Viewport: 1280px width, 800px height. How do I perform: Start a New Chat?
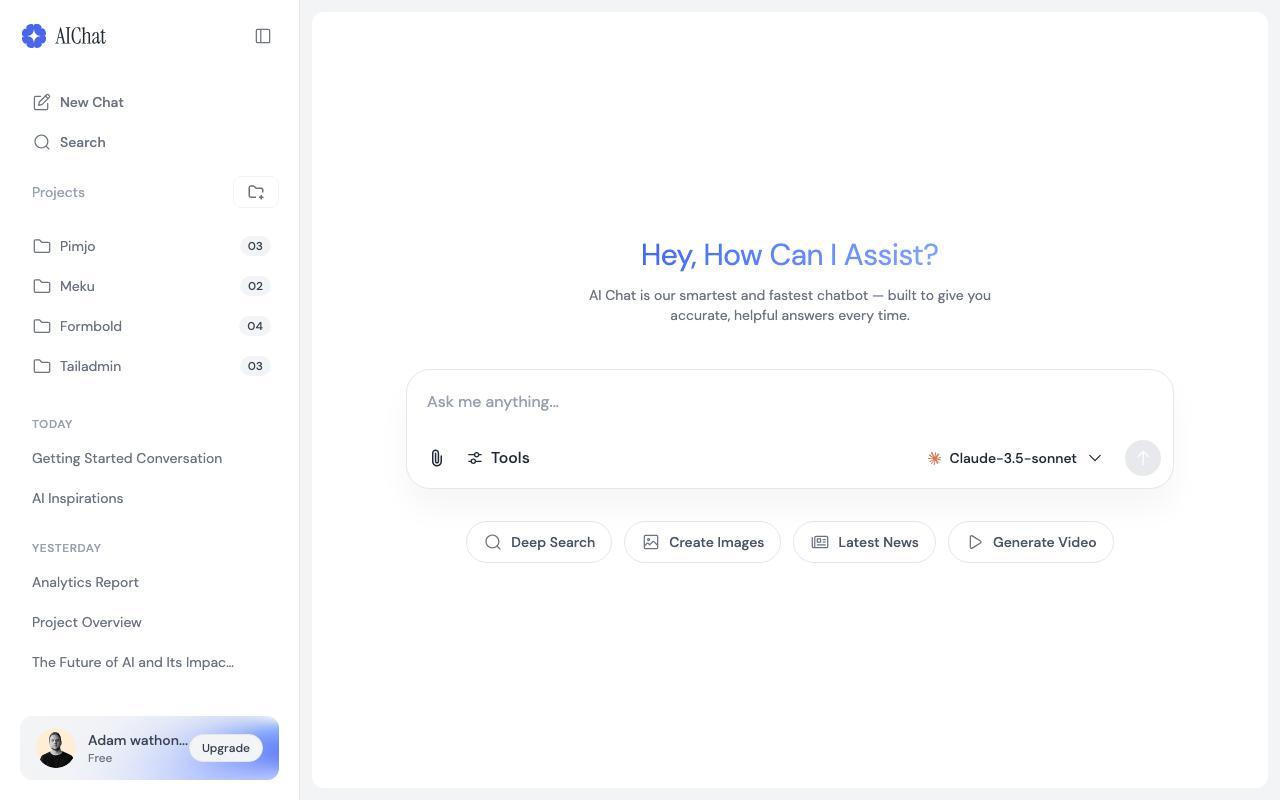(x=149, y=102)
